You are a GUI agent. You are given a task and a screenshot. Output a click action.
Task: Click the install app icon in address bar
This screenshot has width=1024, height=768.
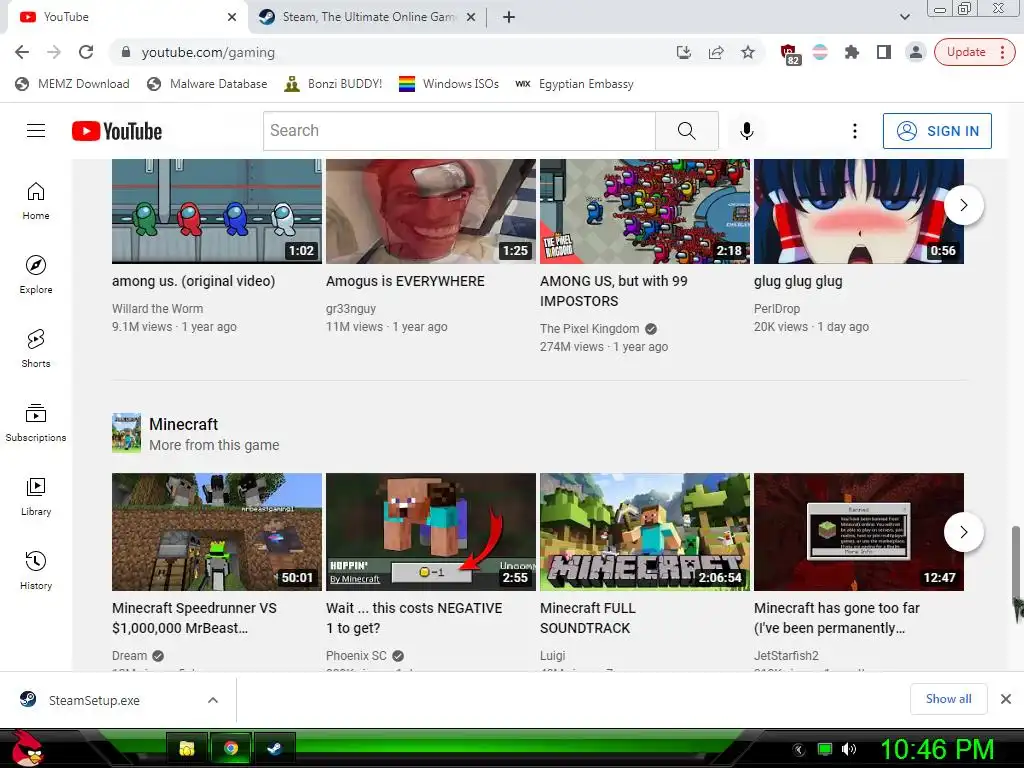point(684,52)
